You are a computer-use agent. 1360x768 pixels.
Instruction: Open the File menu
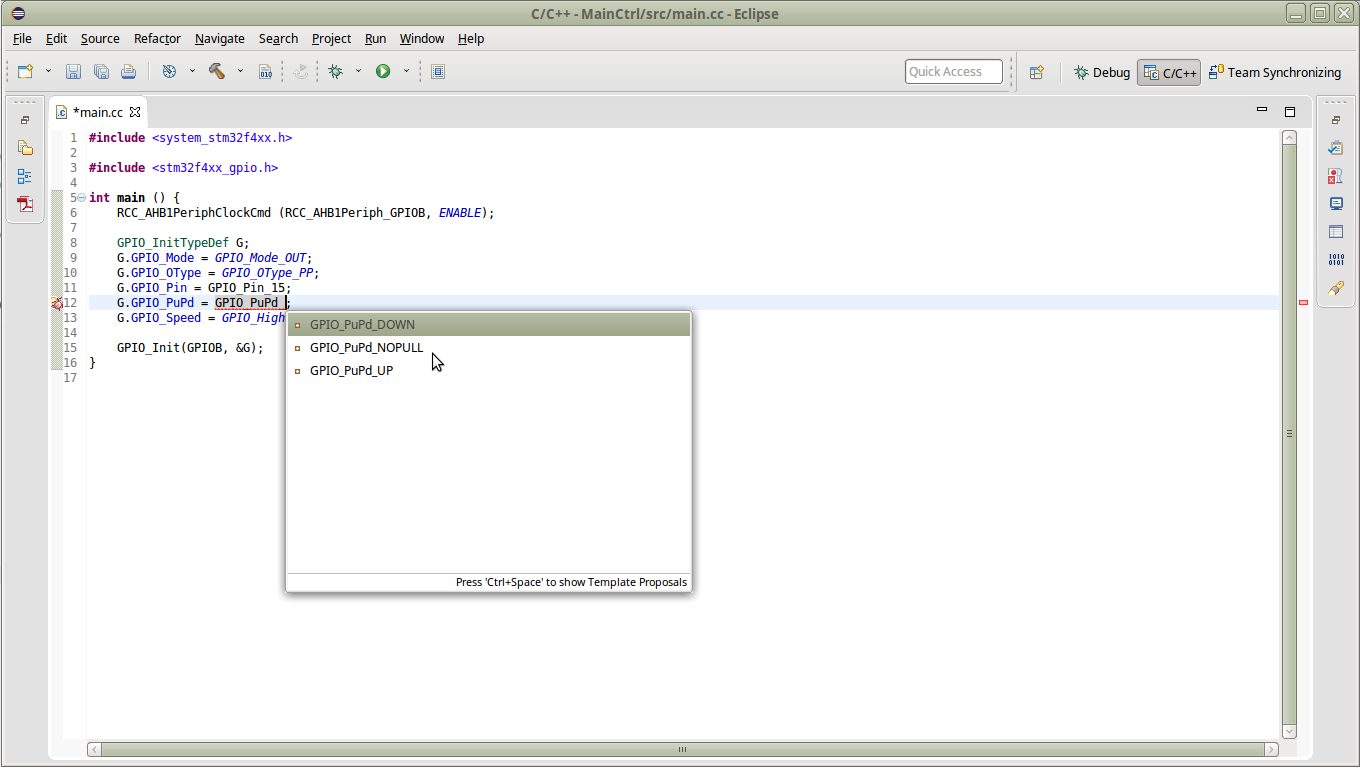click(x=22, y=38)
